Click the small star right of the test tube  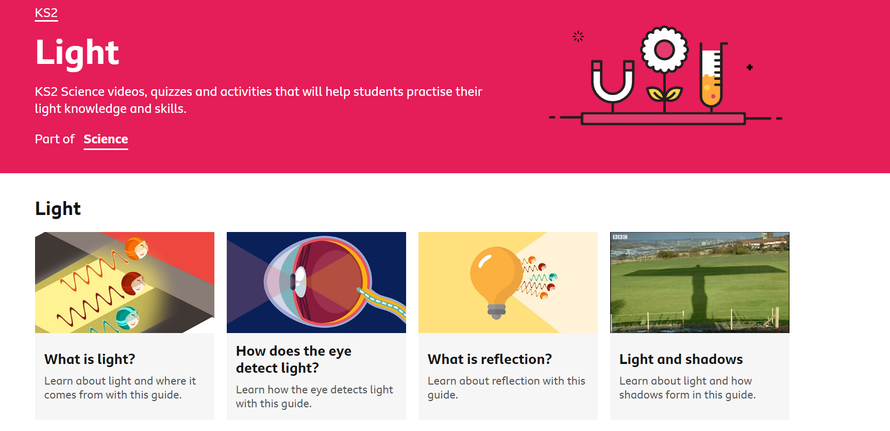(x=749, y=67)
